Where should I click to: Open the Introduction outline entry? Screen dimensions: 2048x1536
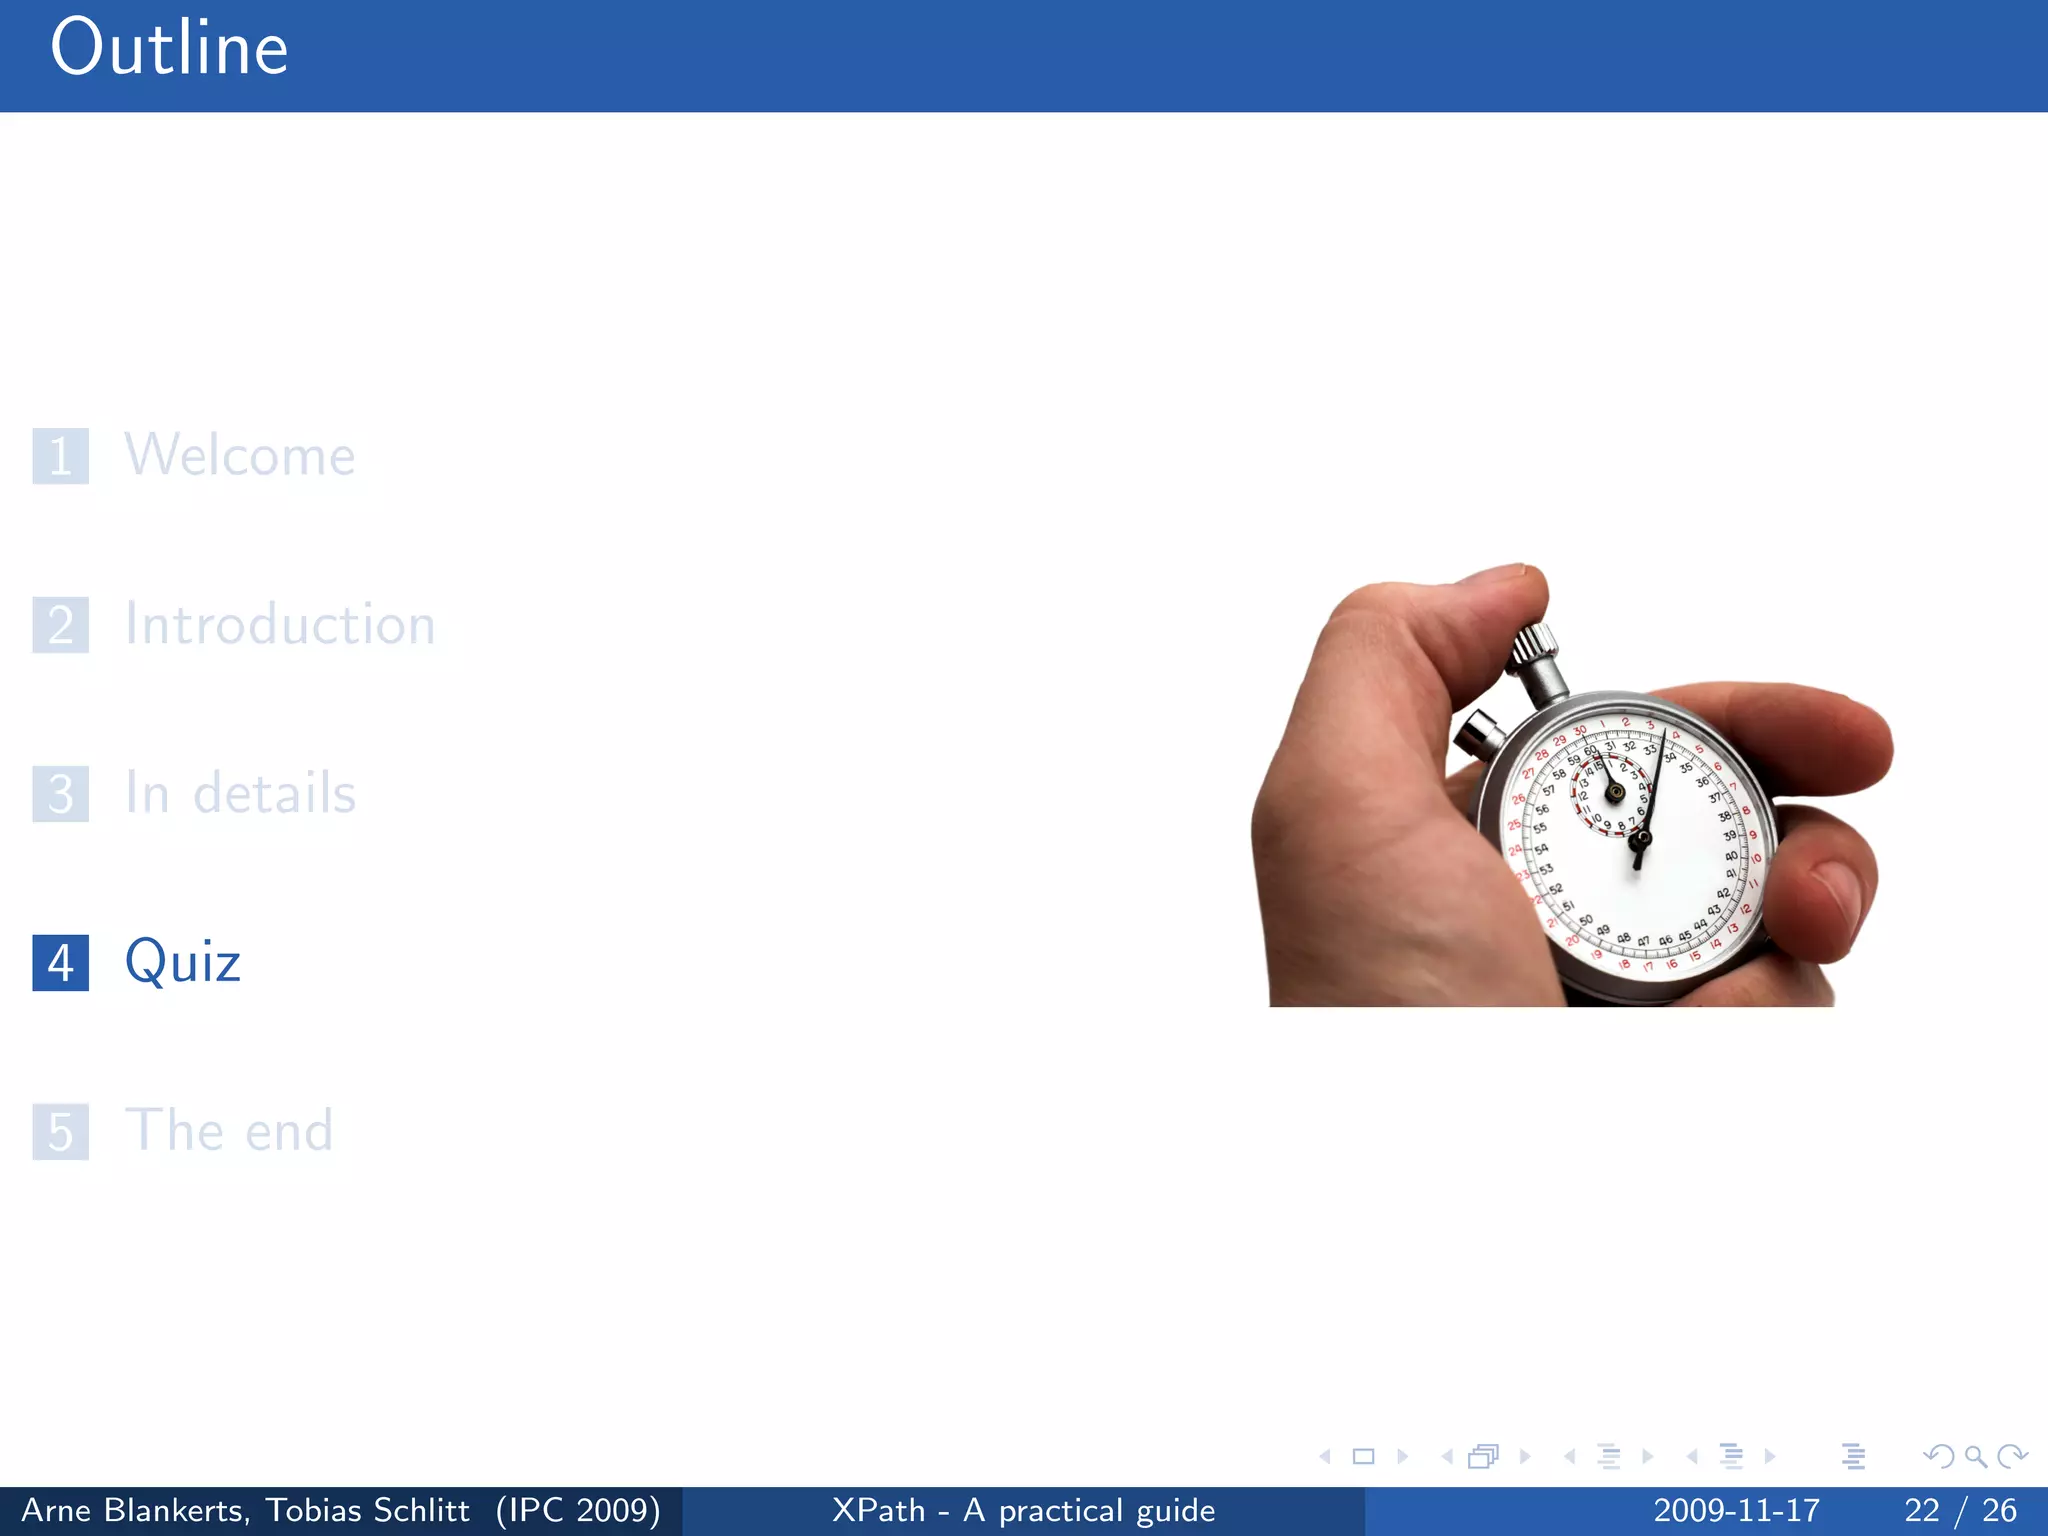280,625
